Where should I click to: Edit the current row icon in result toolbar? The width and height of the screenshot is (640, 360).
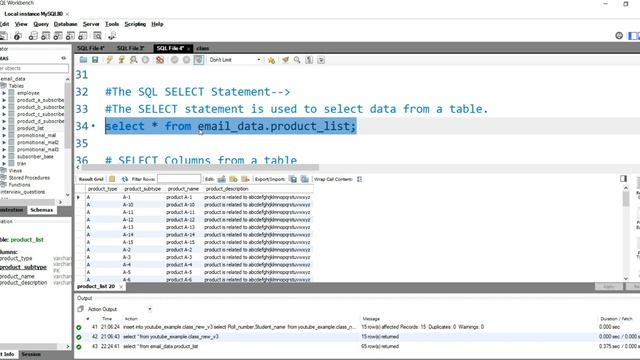(221, 179)
